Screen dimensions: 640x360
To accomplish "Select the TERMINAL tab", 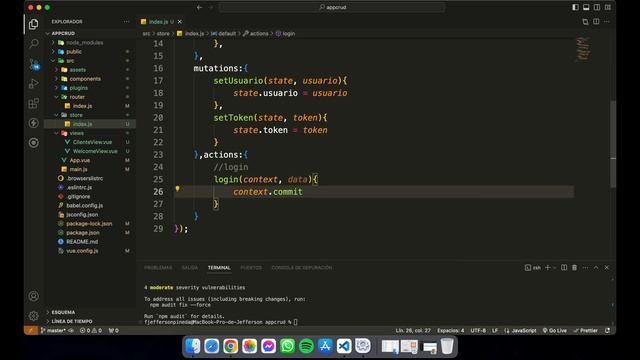I will [219, 268].
